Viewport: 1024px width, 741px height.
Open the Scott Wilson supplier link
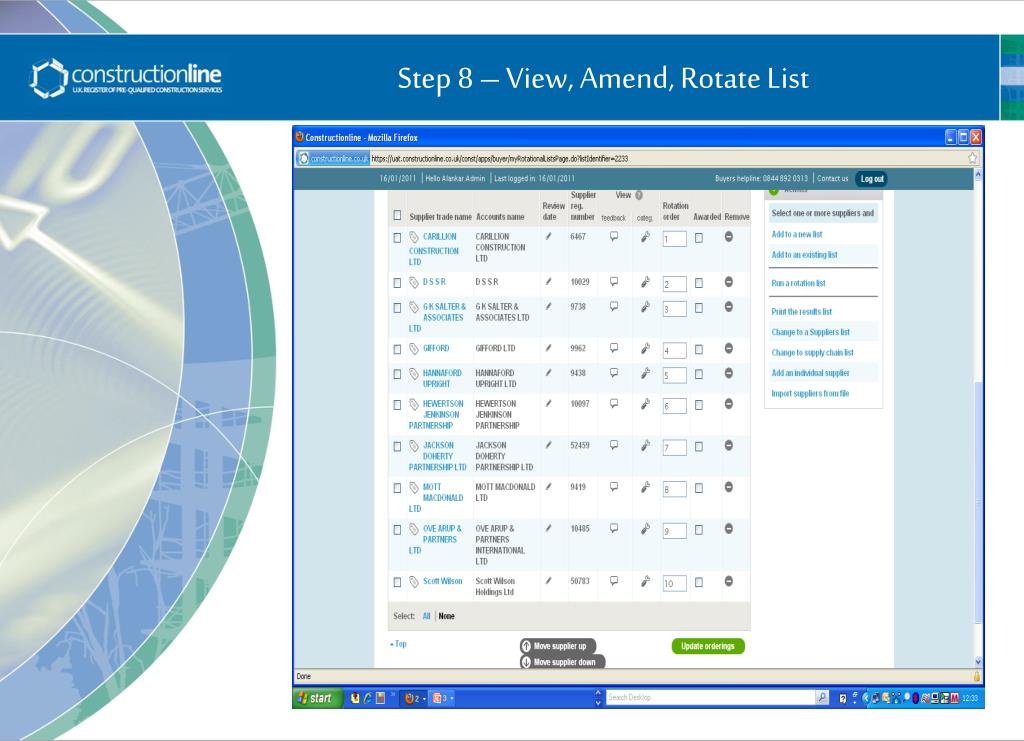coord(442,580)
